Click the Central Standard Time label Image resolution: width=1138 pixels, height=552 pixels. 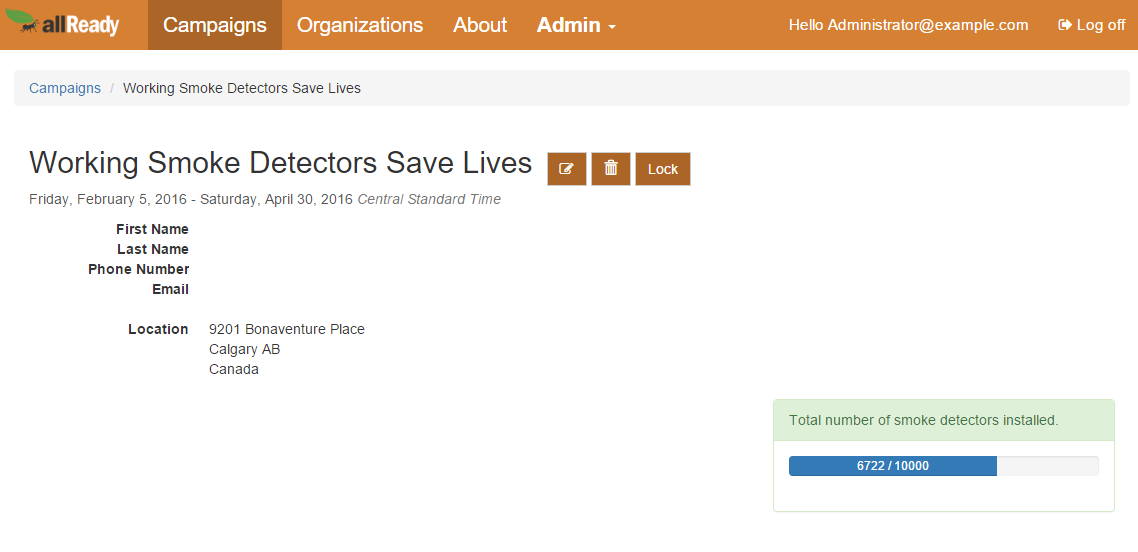(429, 199)
